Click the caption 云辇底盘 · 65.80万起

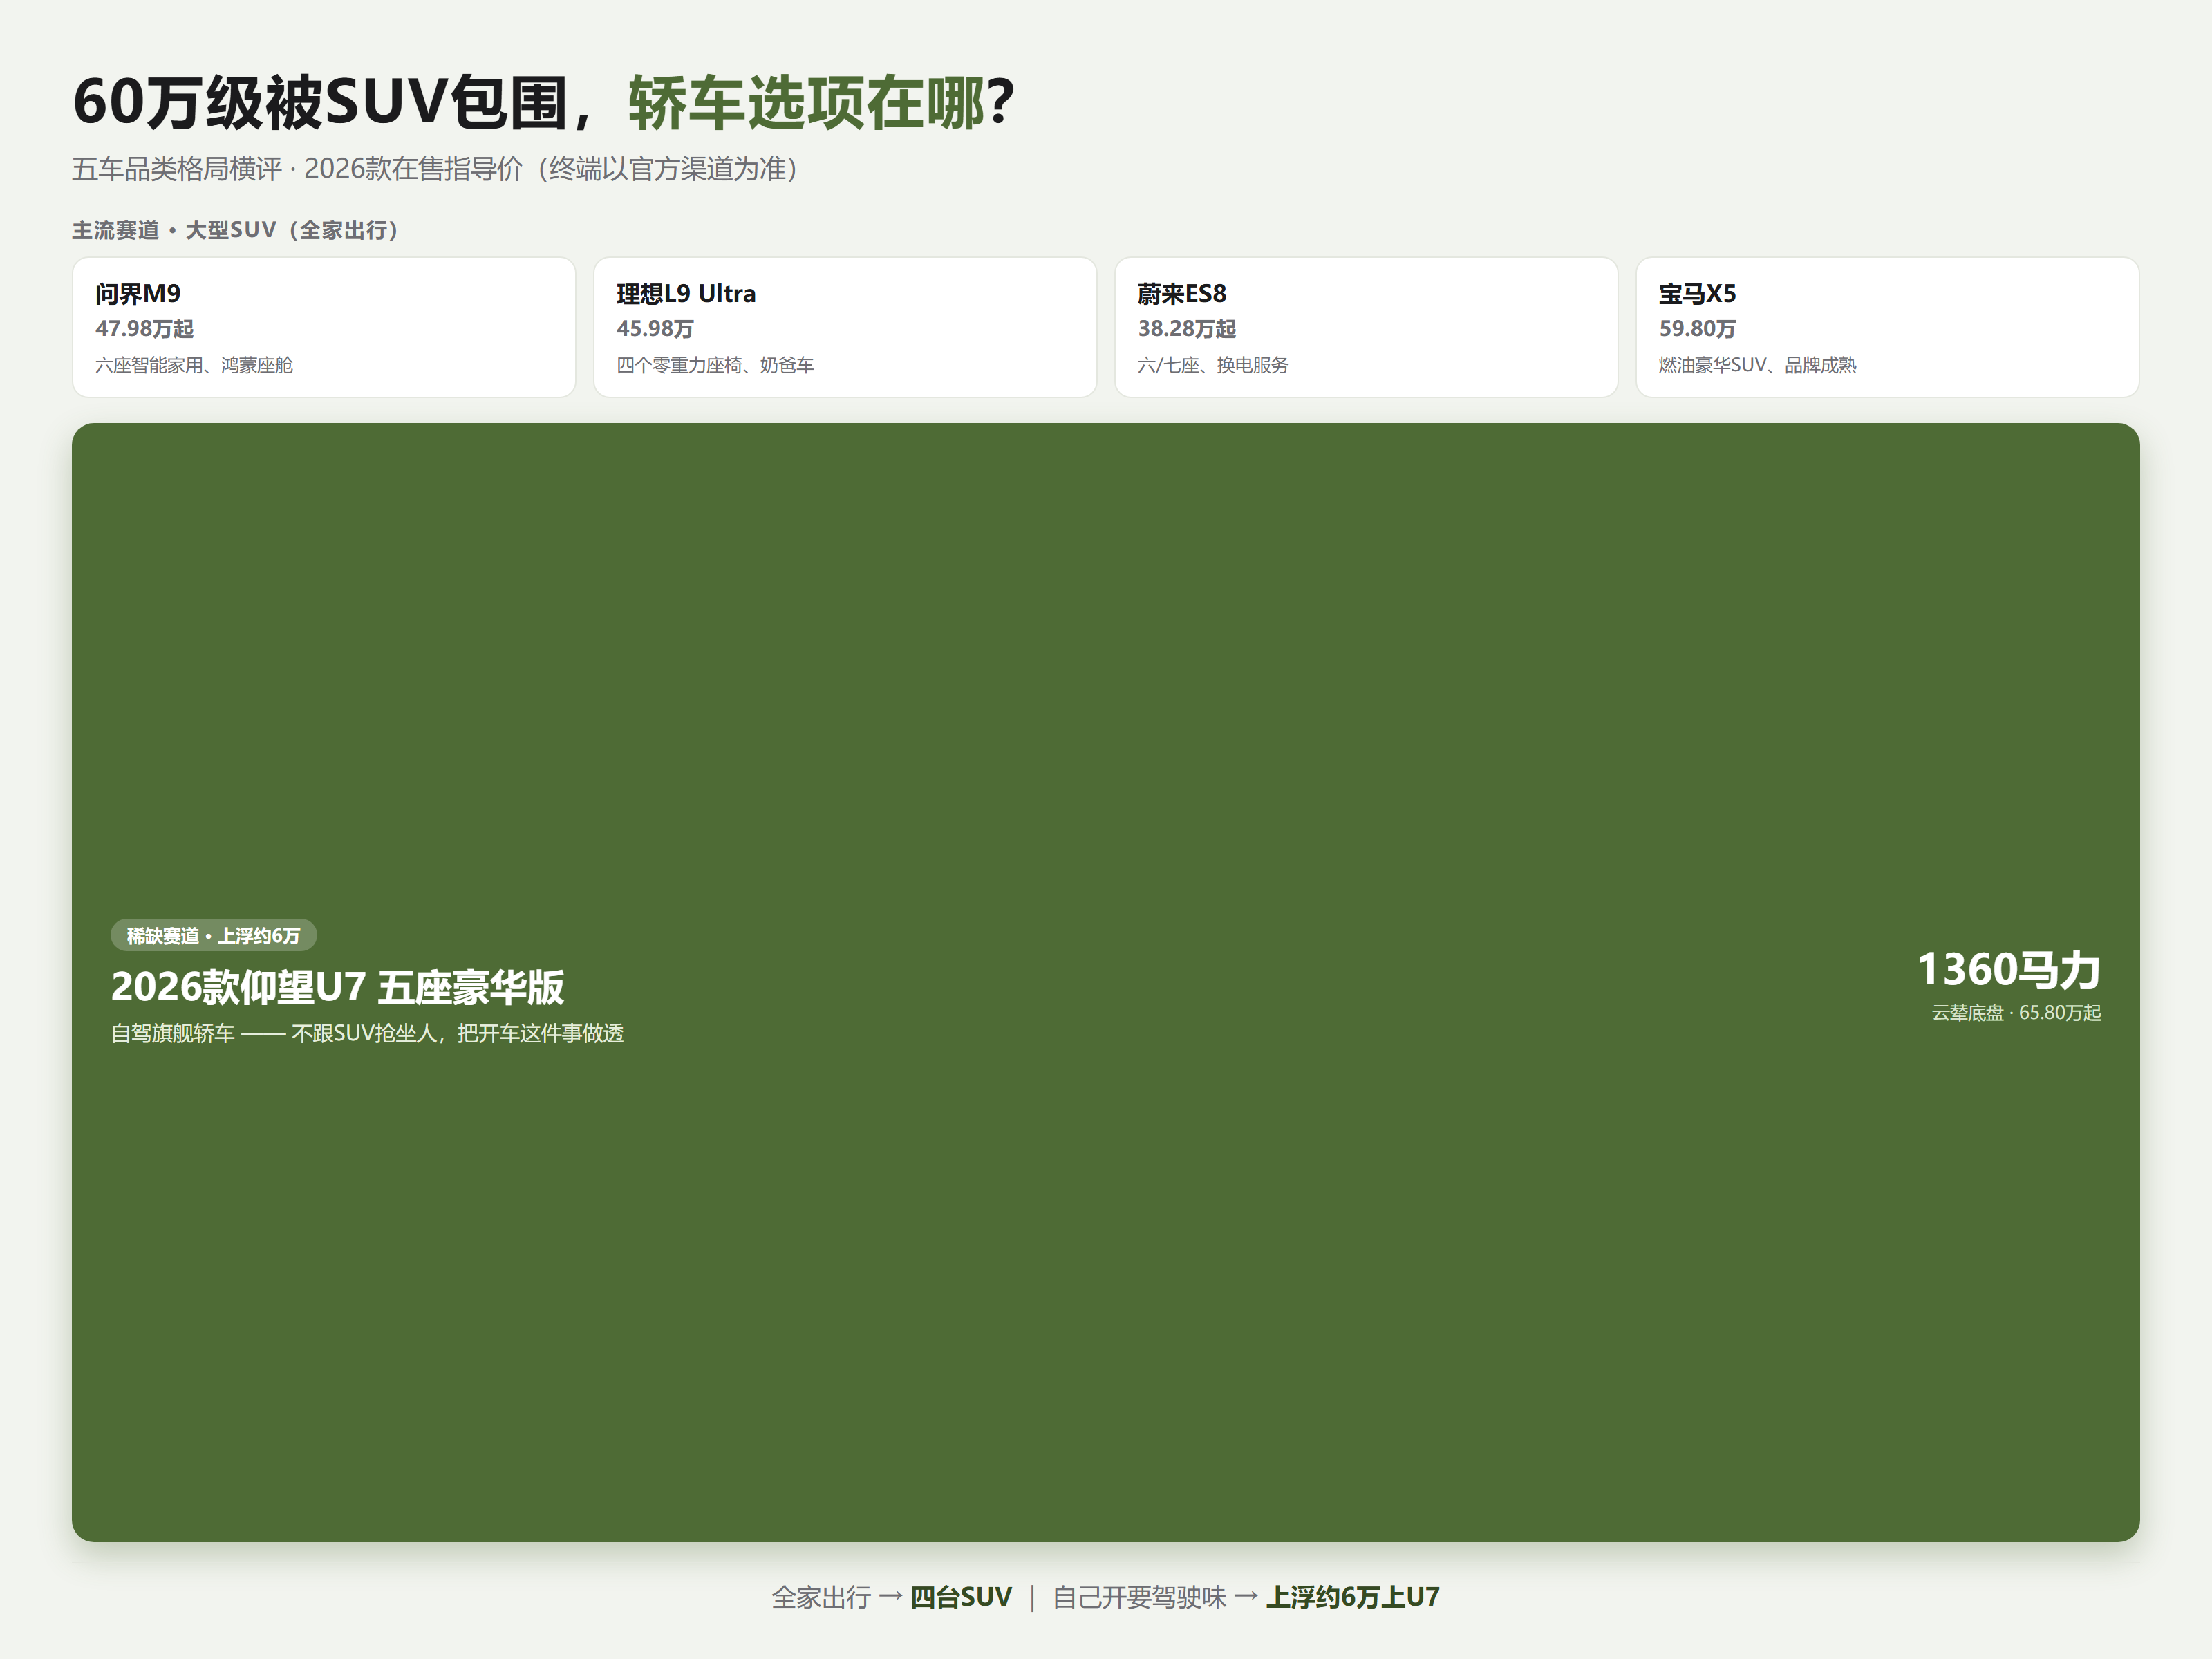click(x=2016, y=1013)
